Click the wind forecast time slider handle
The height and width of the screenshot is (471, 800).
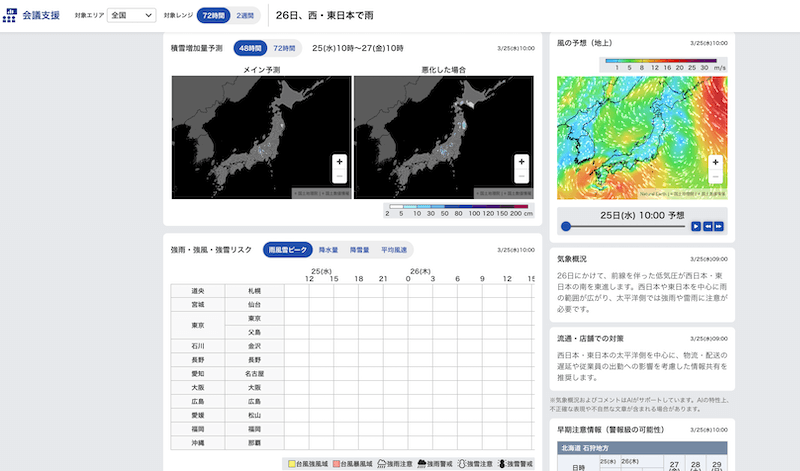[x=566, y=227]
